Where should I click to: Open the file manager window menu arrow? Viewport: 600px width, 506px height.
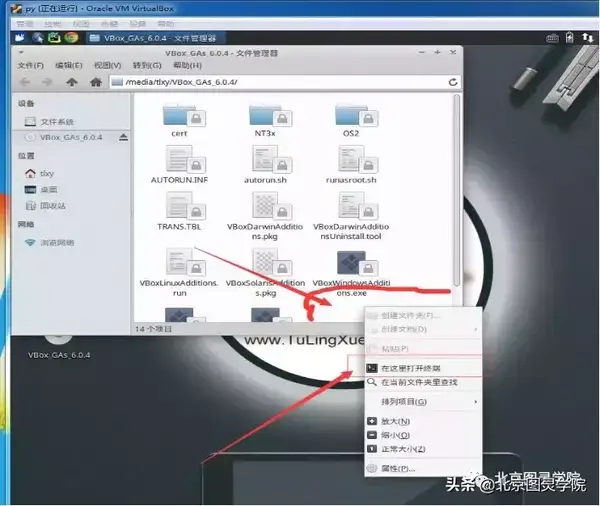[21, 52]
